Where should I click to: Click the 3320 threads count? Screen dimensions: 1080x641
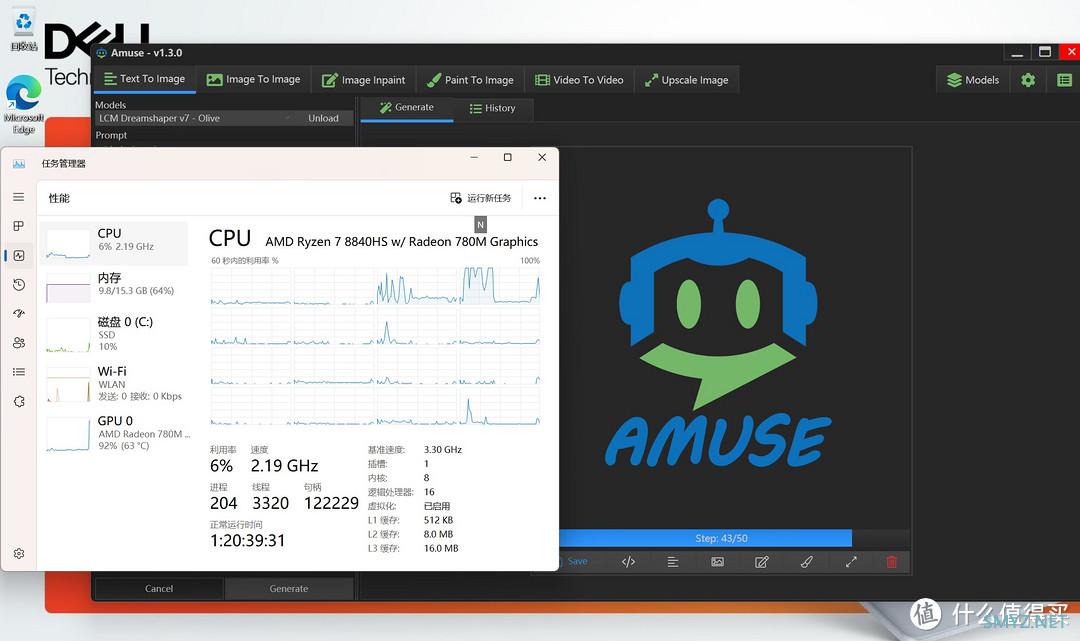click(x=271, y=503)
